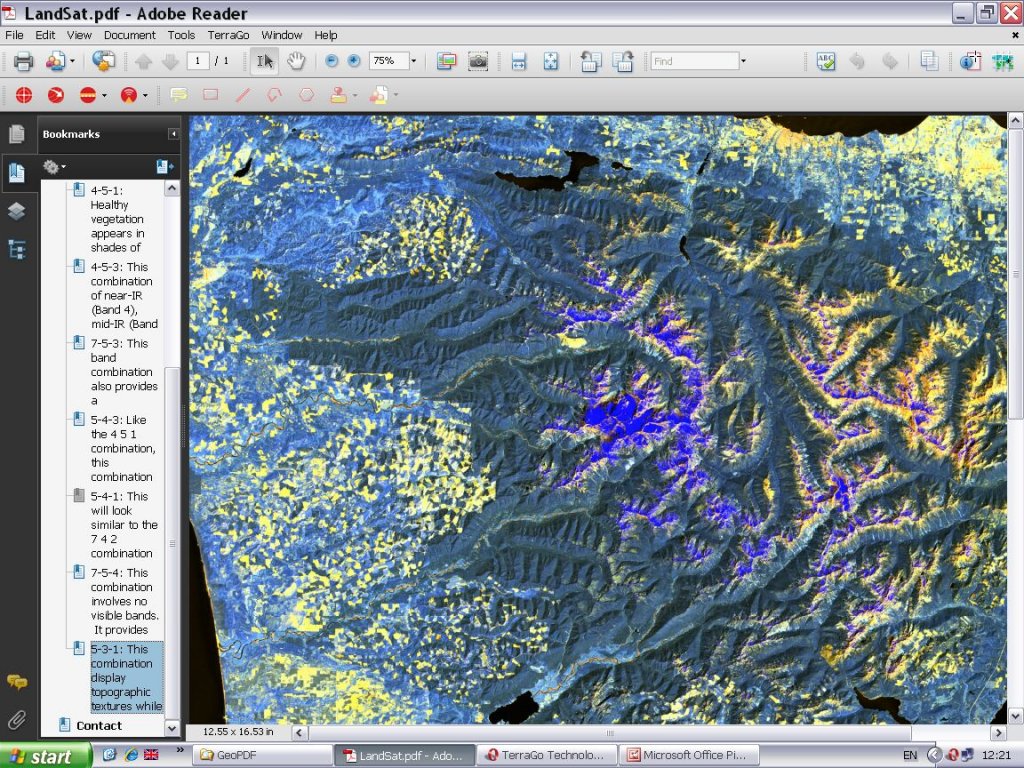
Task: Open the Layers panel in sidebar
Action: click(x=16, y=211)
